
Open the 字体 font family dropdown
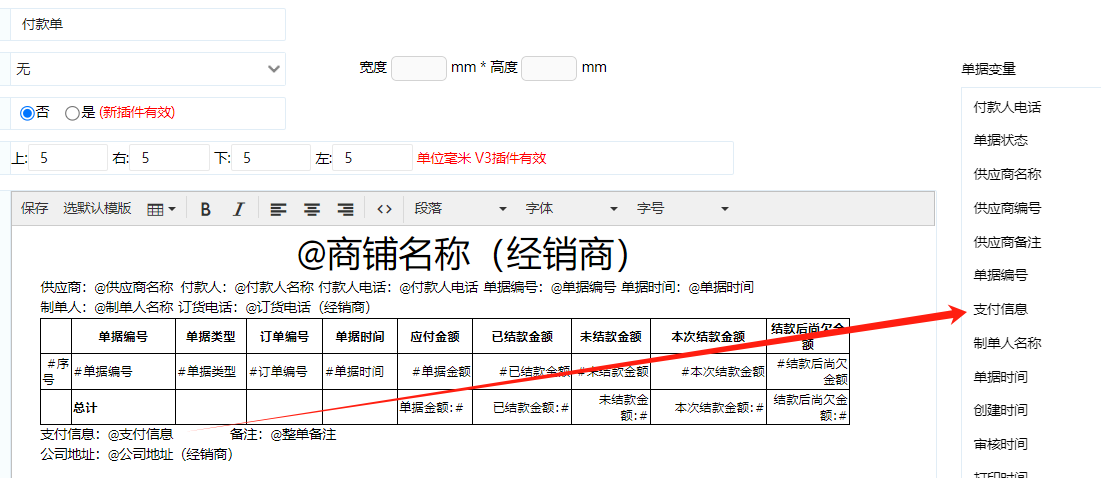click(x=571, y=209)
